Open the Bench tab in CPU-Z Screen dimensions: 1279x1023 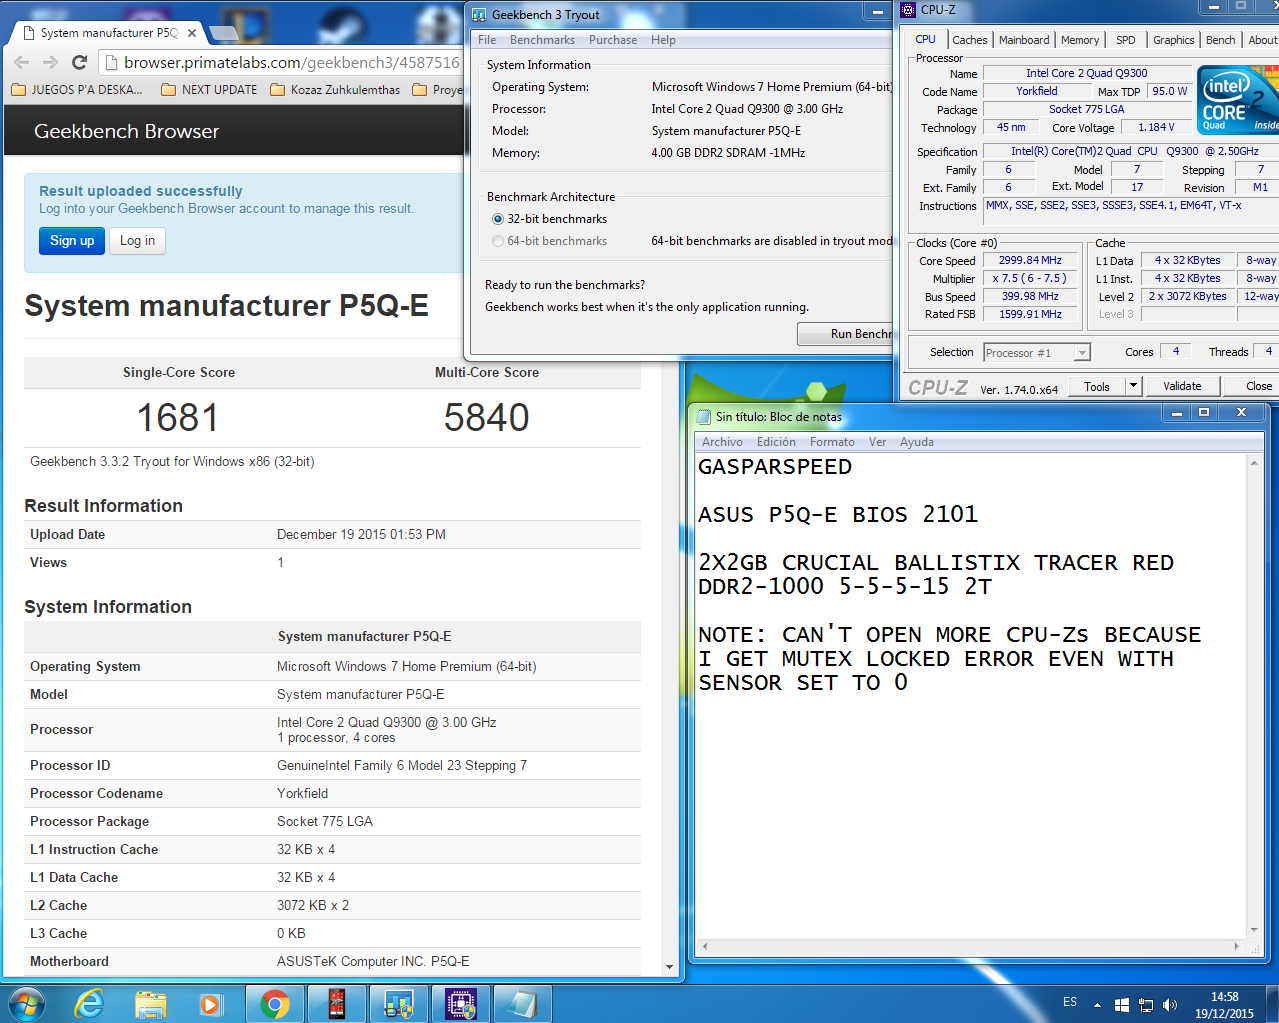(1220, 40)
